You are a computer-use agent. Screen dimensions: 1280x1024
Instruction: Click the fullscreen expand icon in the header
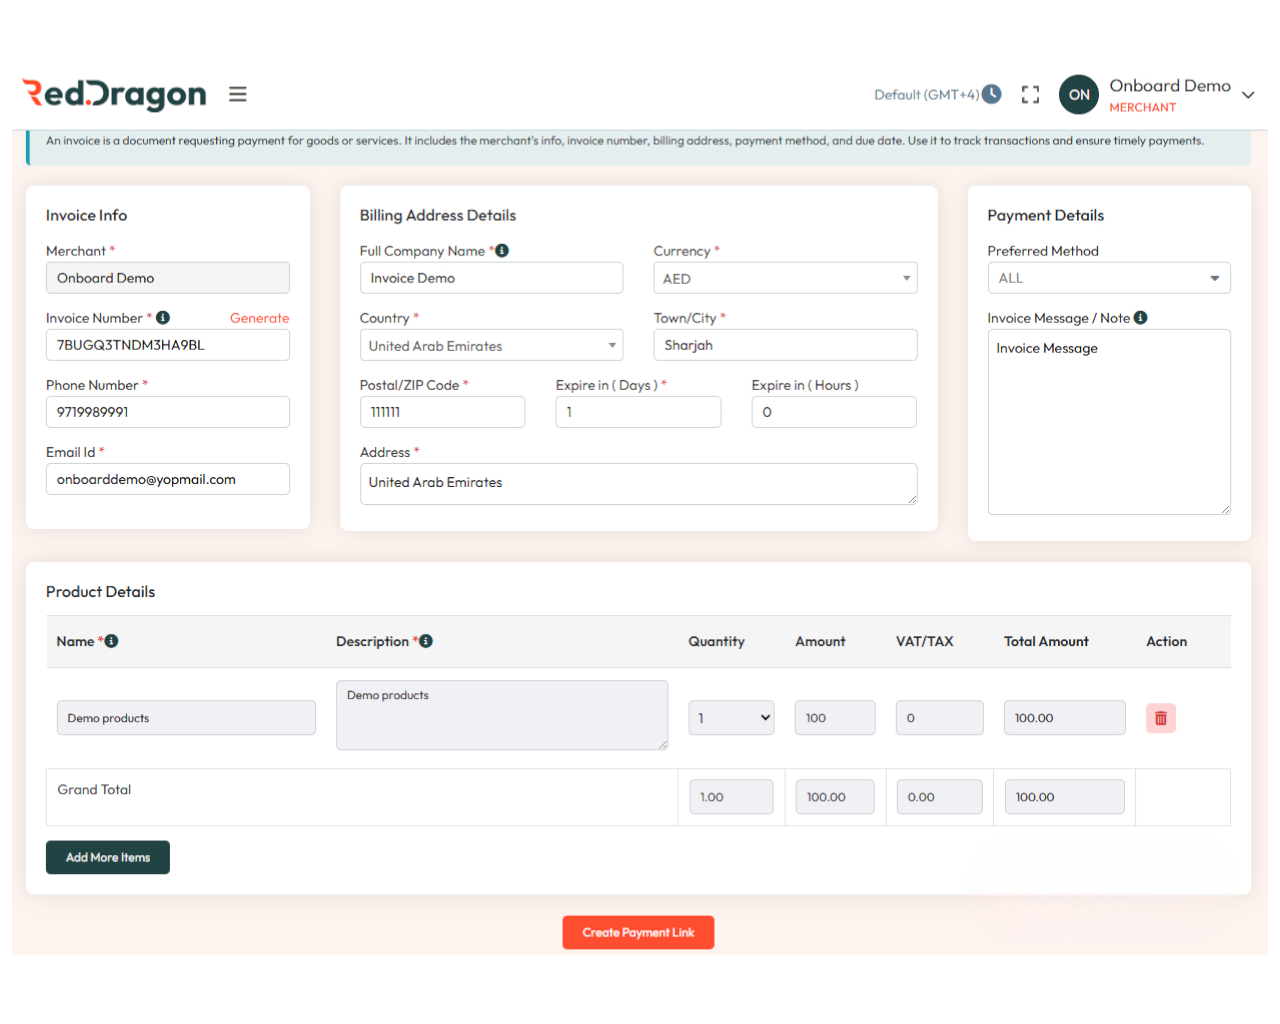click(1030, 94)
